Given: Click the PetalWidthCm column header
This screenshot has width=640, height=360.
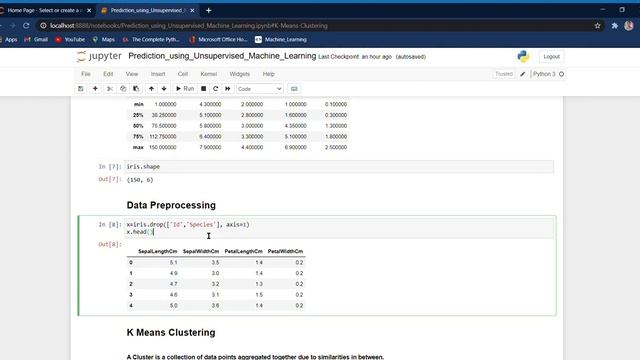Looking at the screenshot, I should tap(285, 251).
